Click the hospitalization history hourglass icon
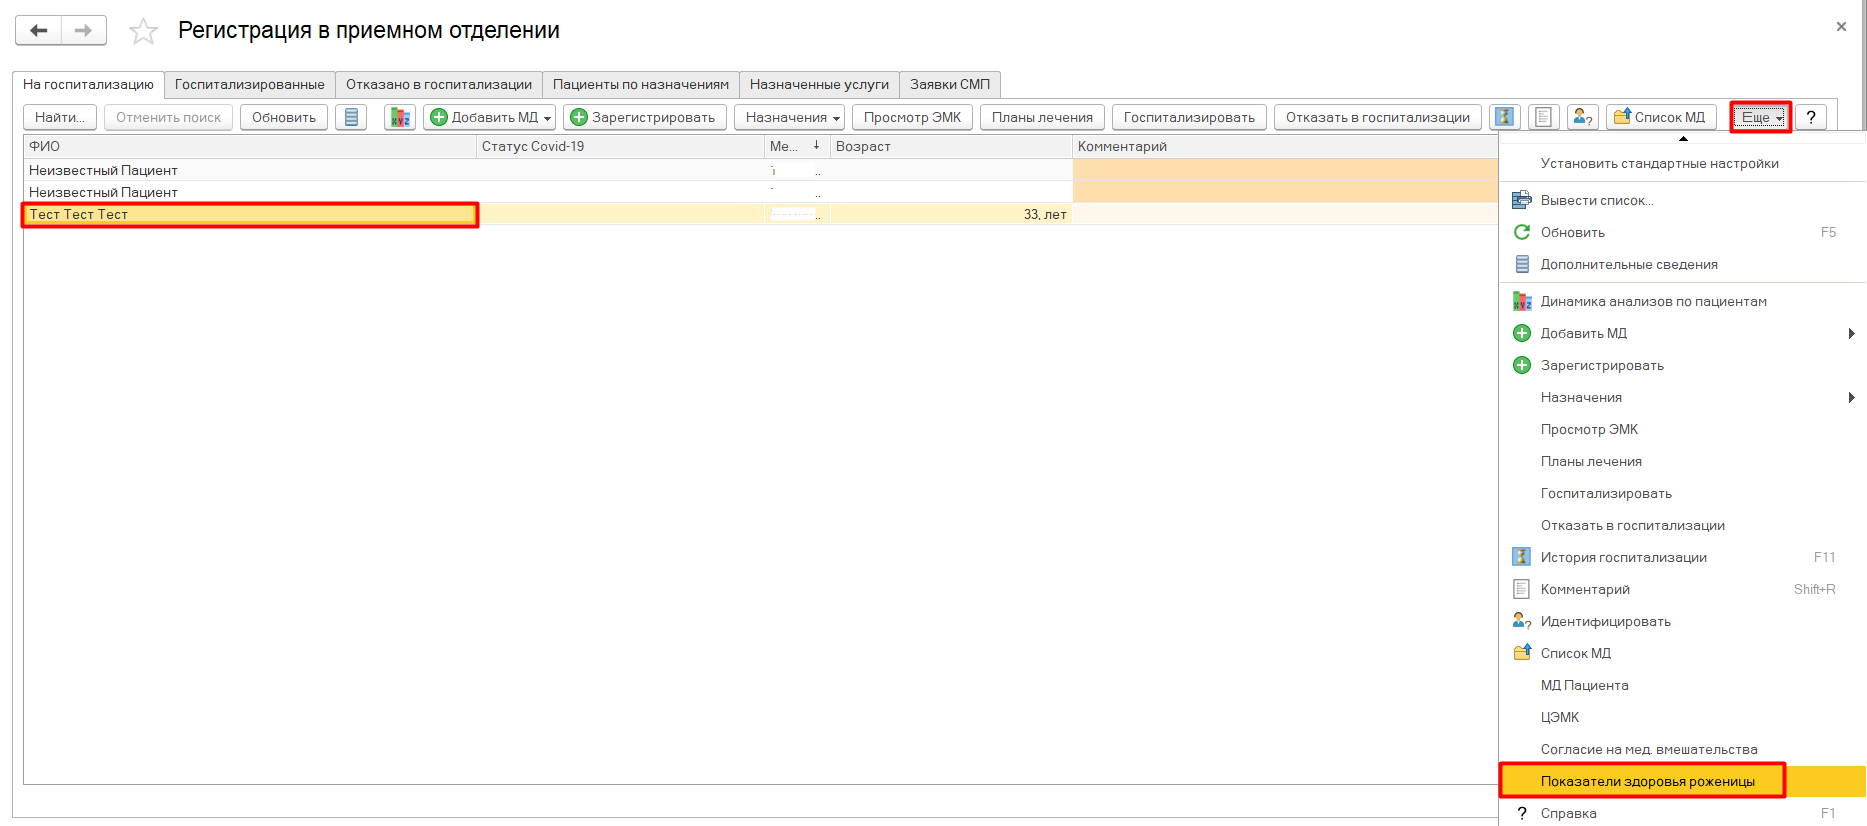The image size is (1867, 826). (1504, 117)
